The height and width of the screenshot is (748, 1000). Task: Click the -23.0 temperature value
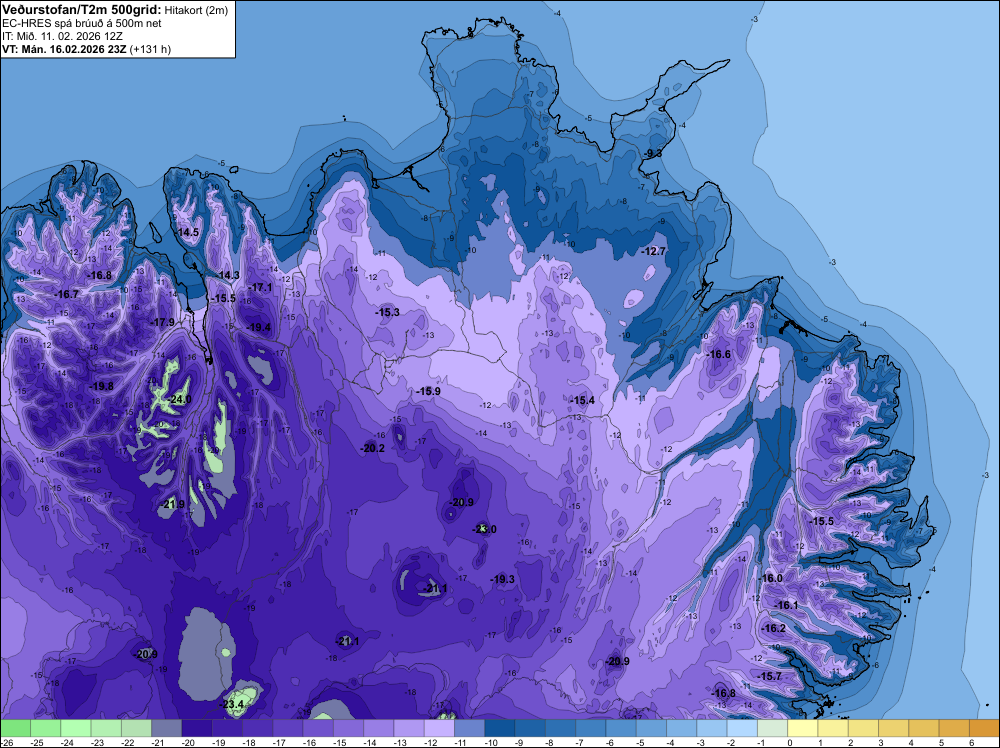coord(484,529)
